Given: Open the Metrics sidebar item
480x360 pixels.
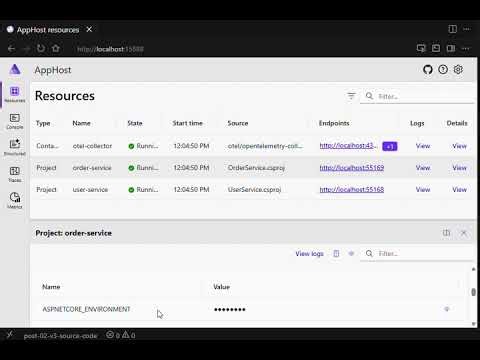Looking at the screenshot, I should [x=15, y=201].
